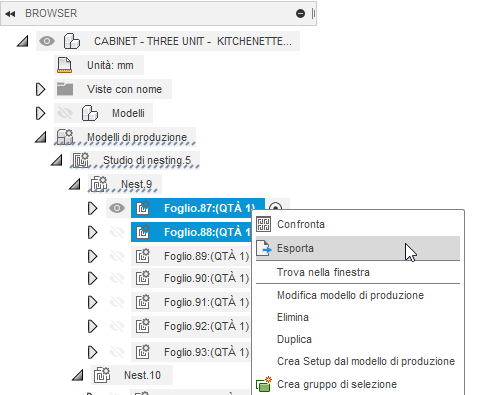
Task: Show Foglio.90 using its eye icon
Action: pos(117,278)
